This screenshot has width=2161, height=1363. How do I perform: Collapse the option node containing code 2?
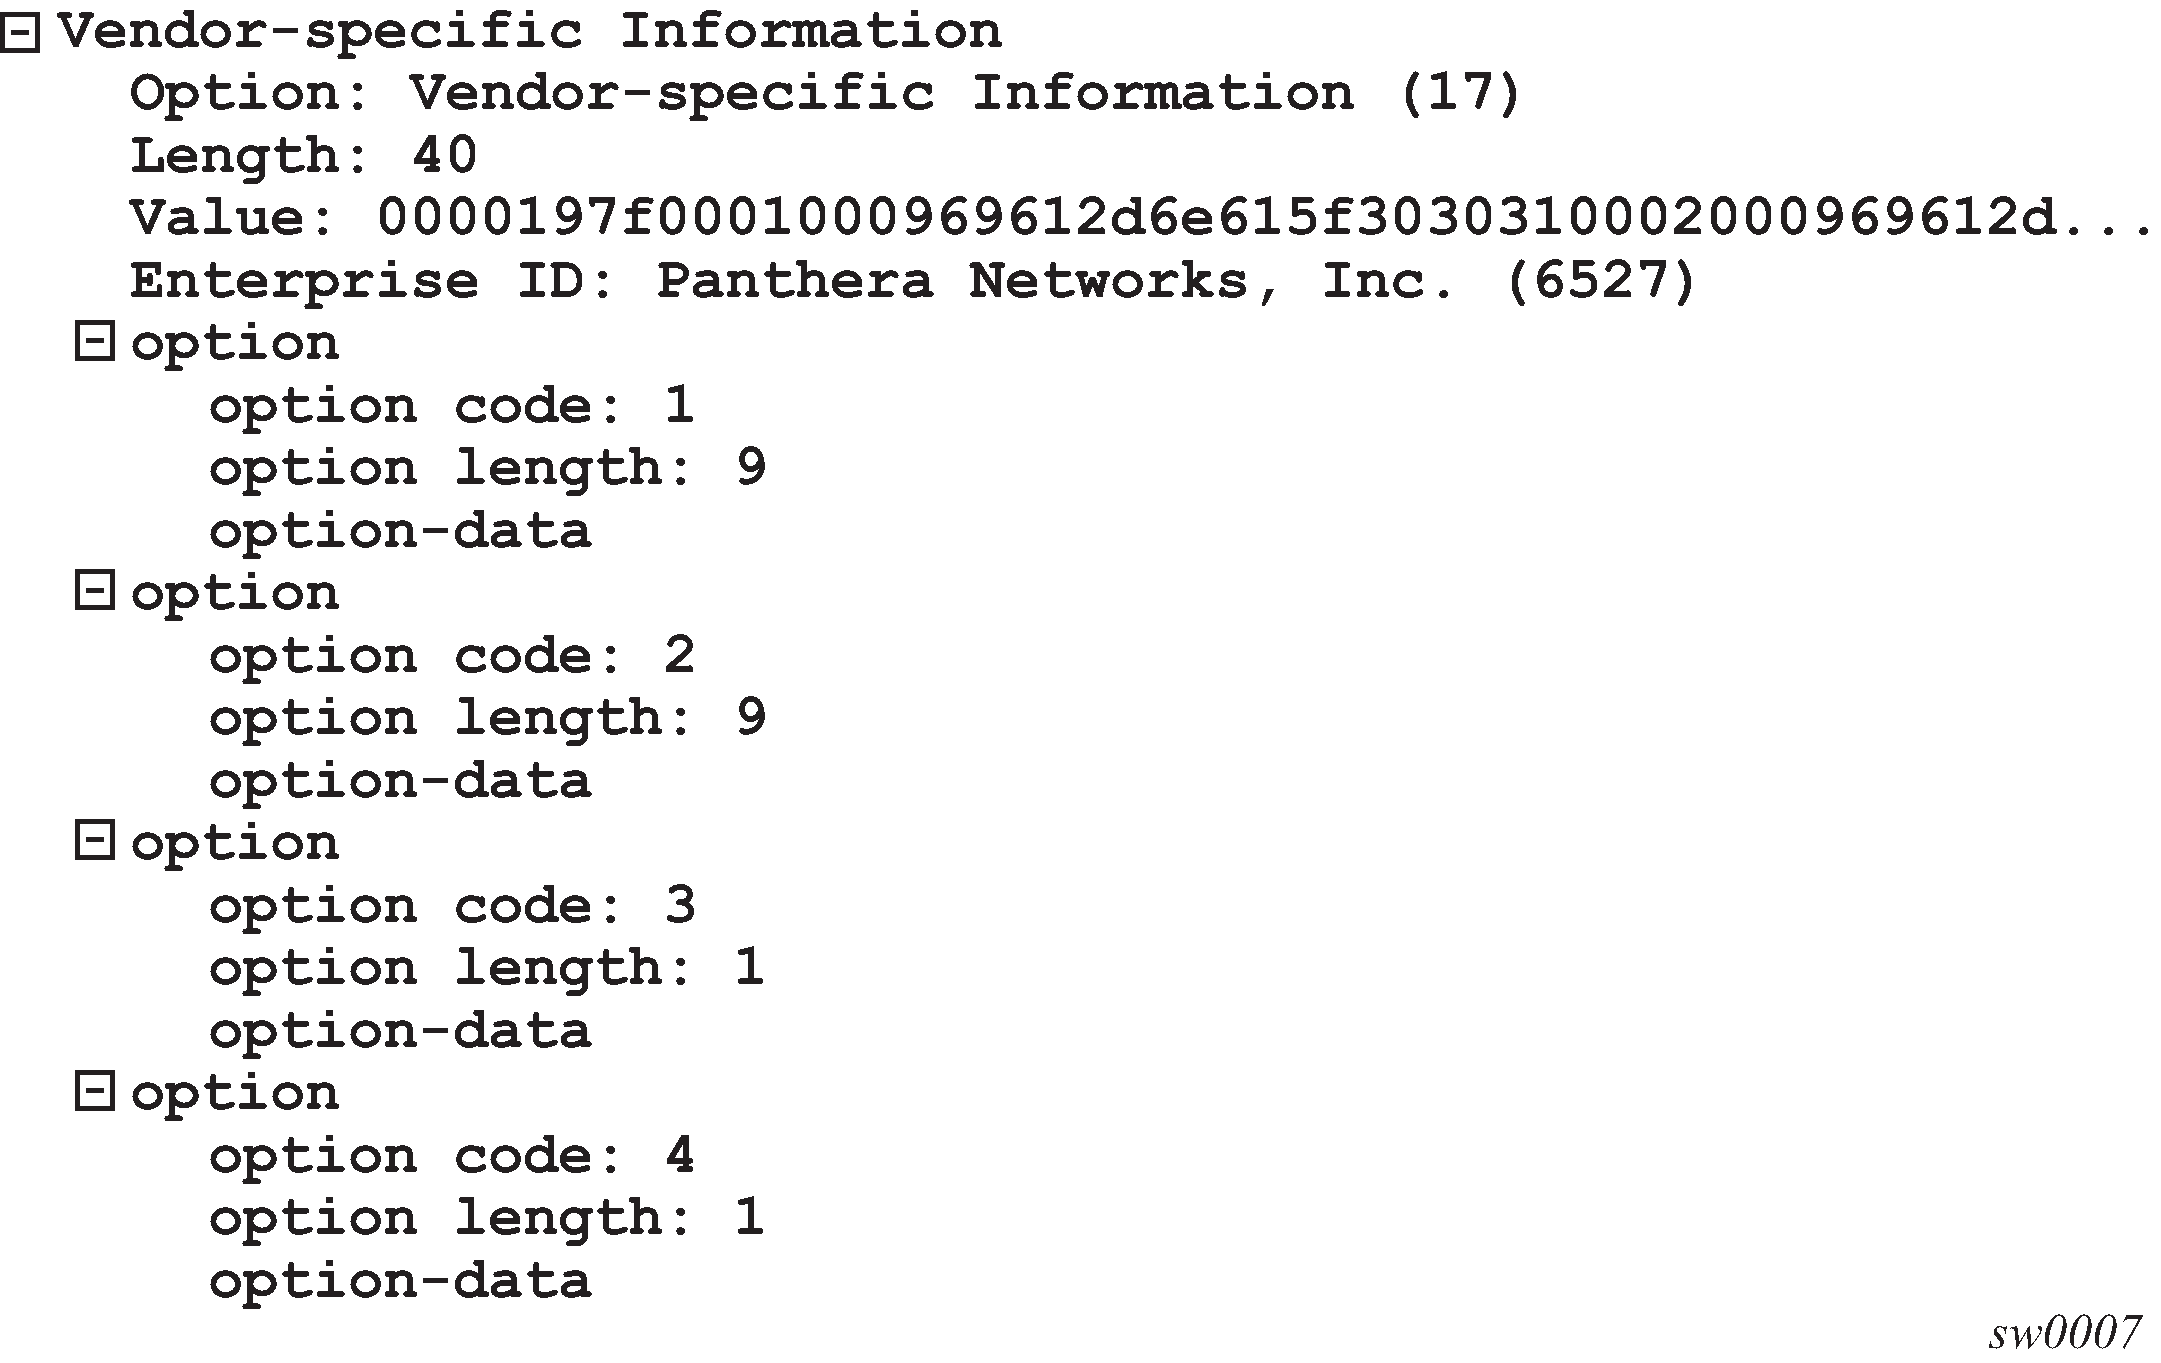click(x=94, y=593)
